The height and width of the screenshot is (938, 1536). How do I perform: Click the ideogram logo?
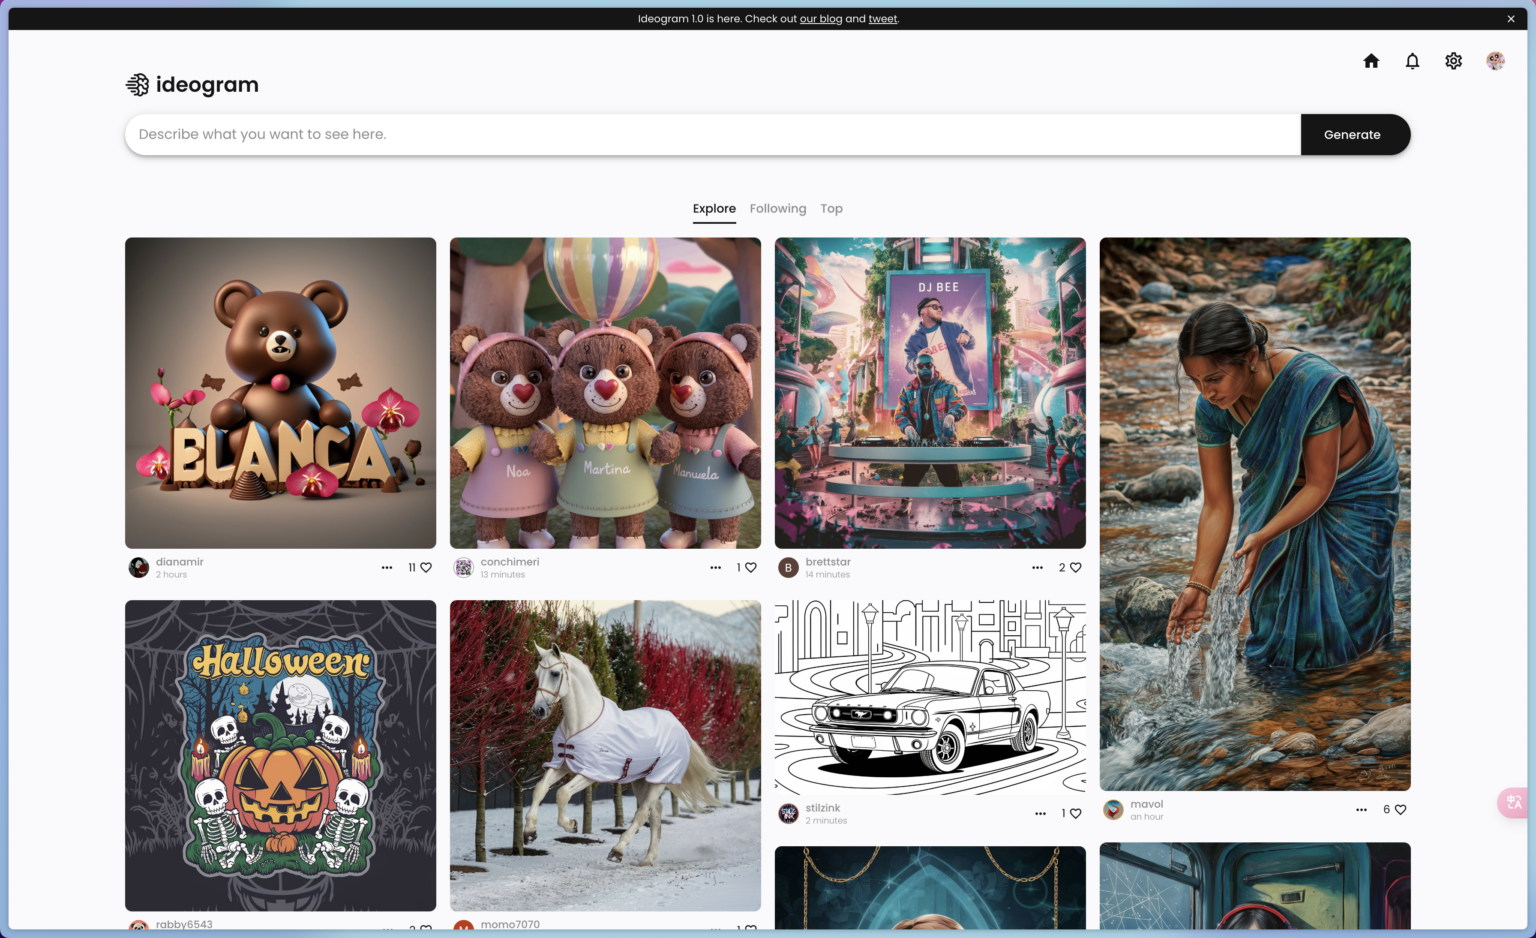pos(192,85)
